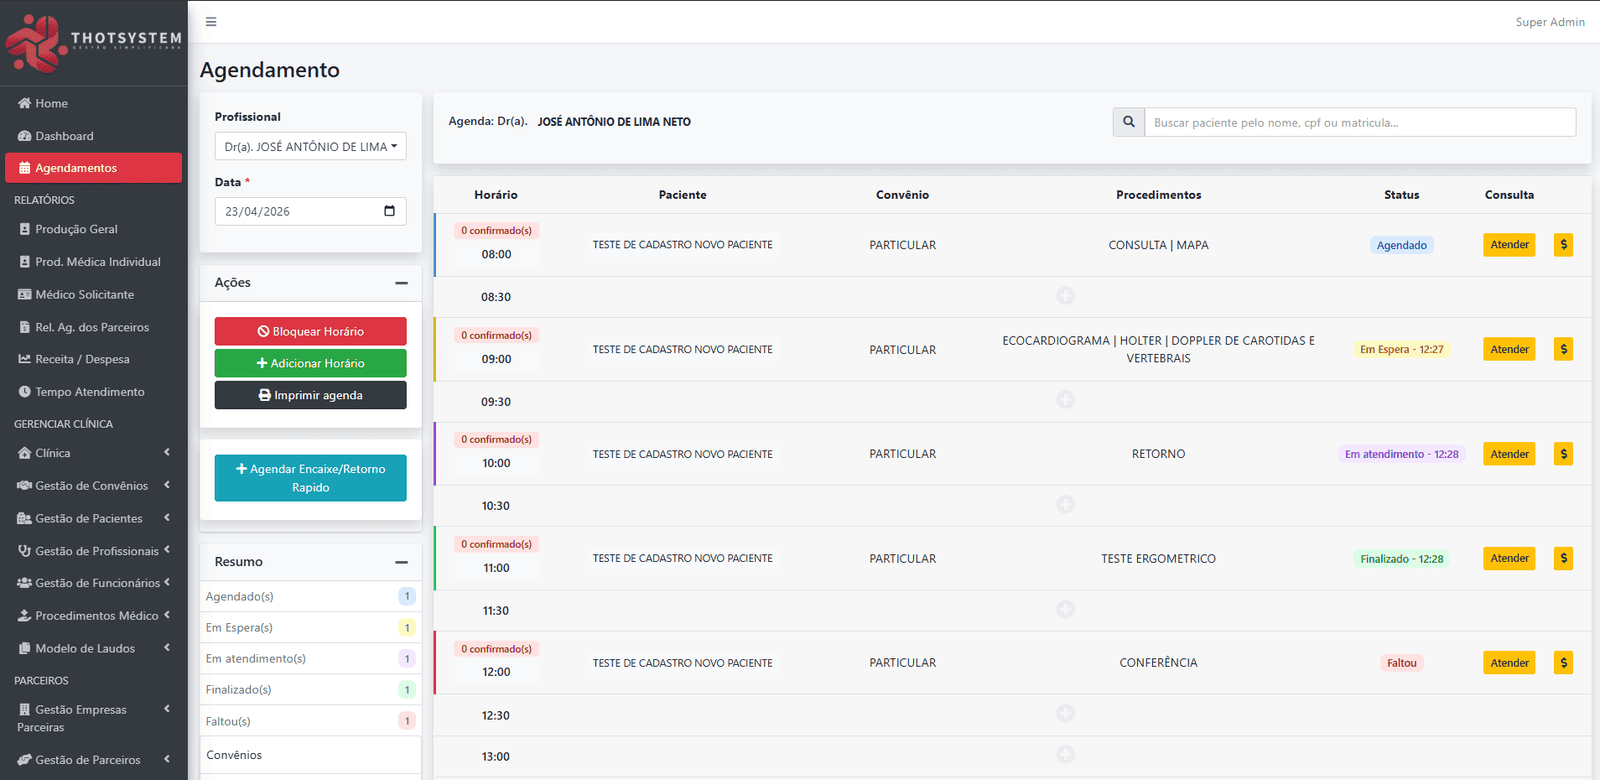Add appointment with plus icon at 10:30
The width and height of the screenshot is (1600, 780).
coord(1066,505)
